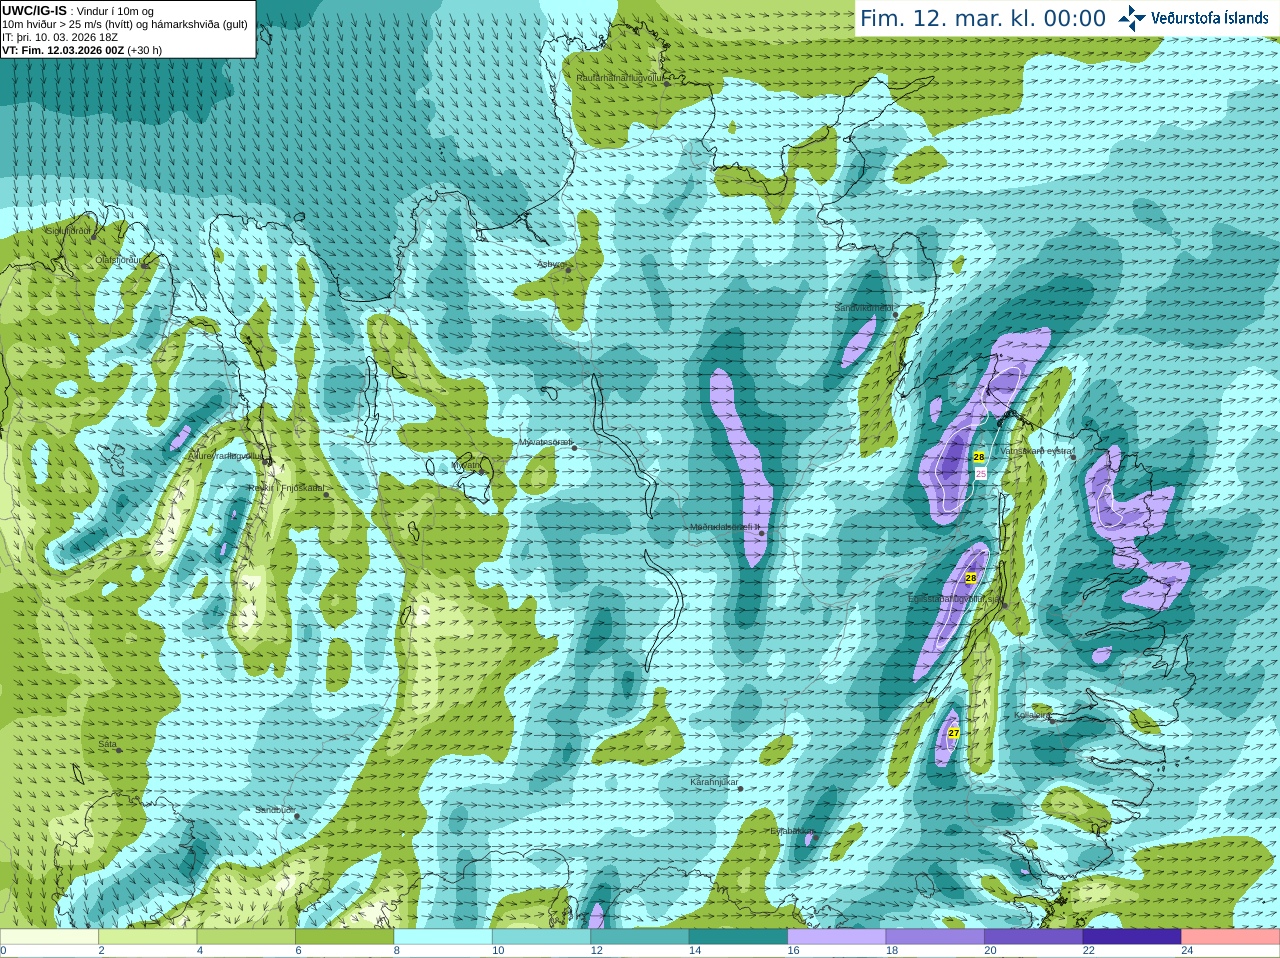This screenshot has height=958, width=1280.
Task: Pick the 20–22 m/s violet legend swatch
Action: click(x=1034, y=937)
